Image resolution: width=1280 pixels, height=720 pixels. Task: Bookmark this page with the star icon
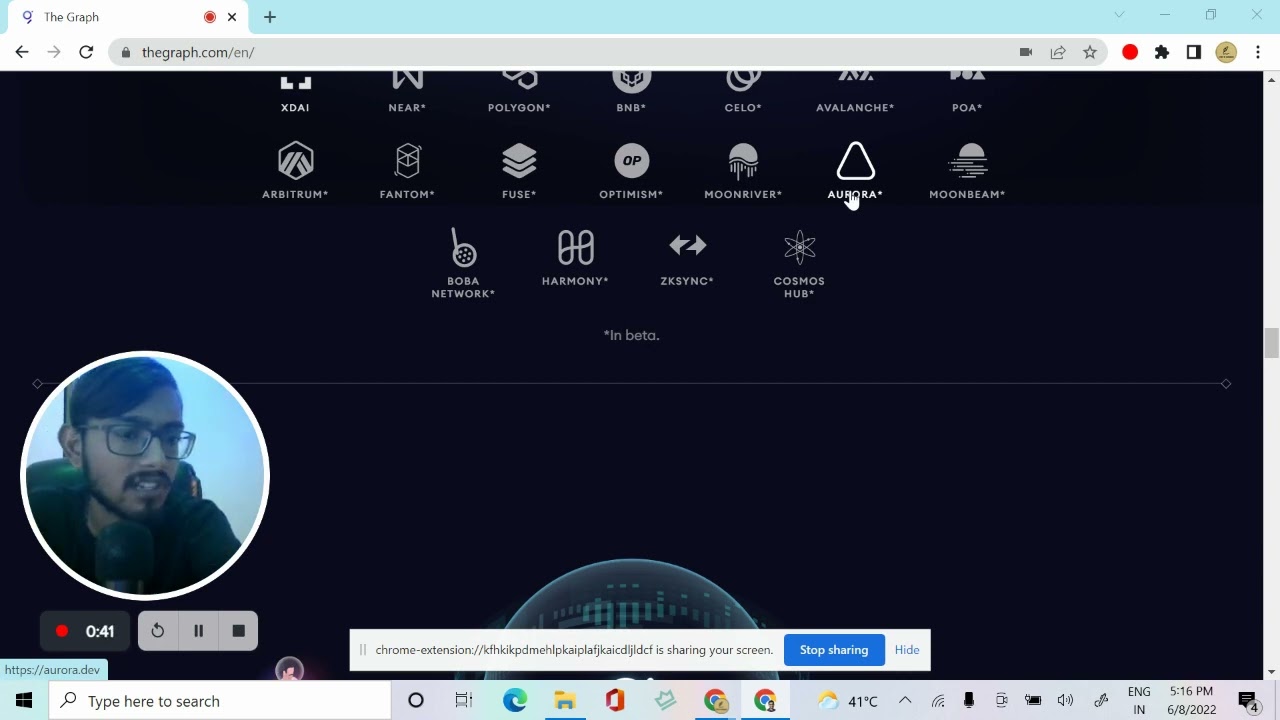(x=1090, y=52)
